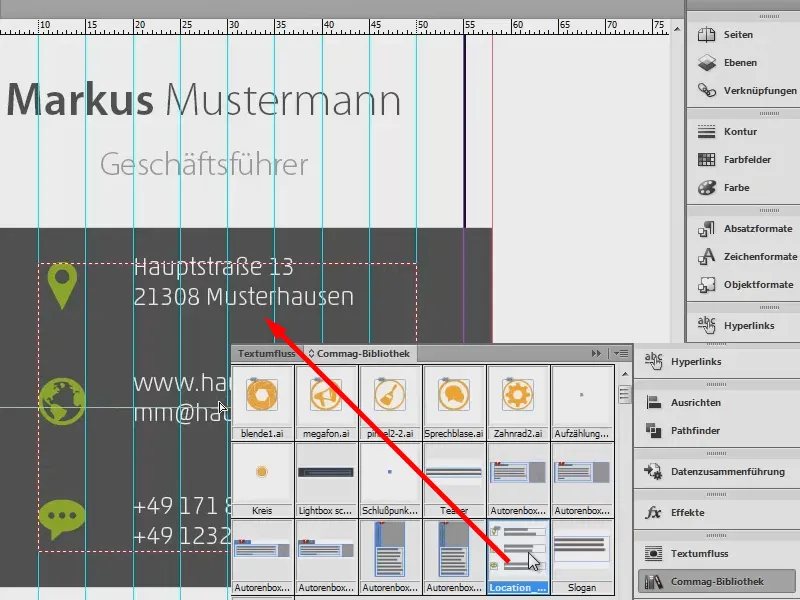Screen dimensions: 800x600
Task: Select the Slogan library item
Action: [x=582, y=557]
